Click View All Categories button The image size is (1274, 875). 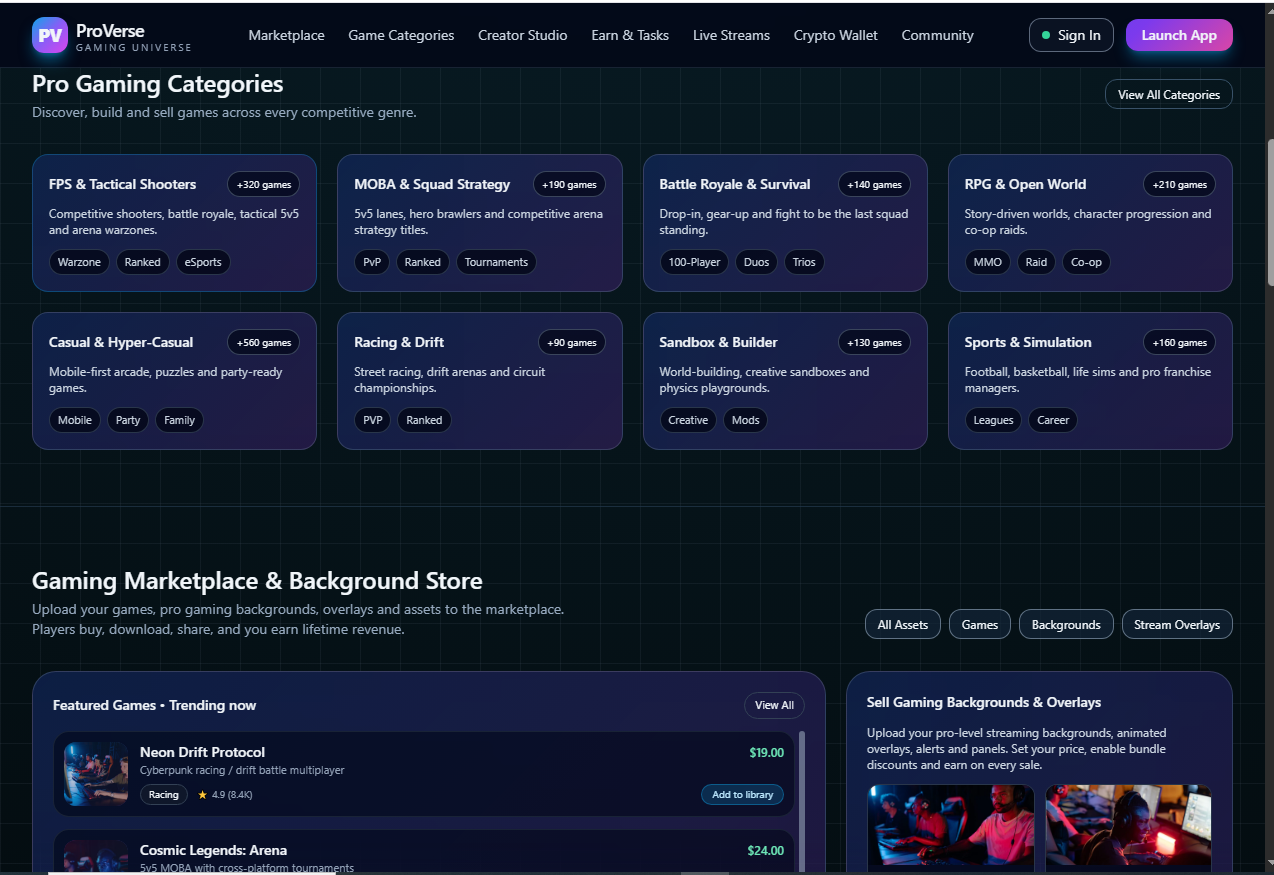tap(1168, 95)
